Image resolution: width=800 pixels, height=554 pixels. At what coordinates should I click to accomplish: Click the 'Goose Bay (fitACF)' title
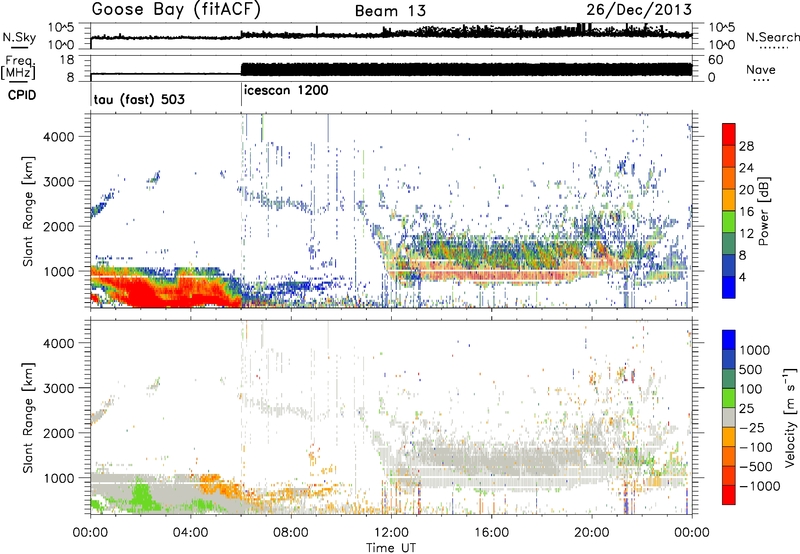point(176,10)
